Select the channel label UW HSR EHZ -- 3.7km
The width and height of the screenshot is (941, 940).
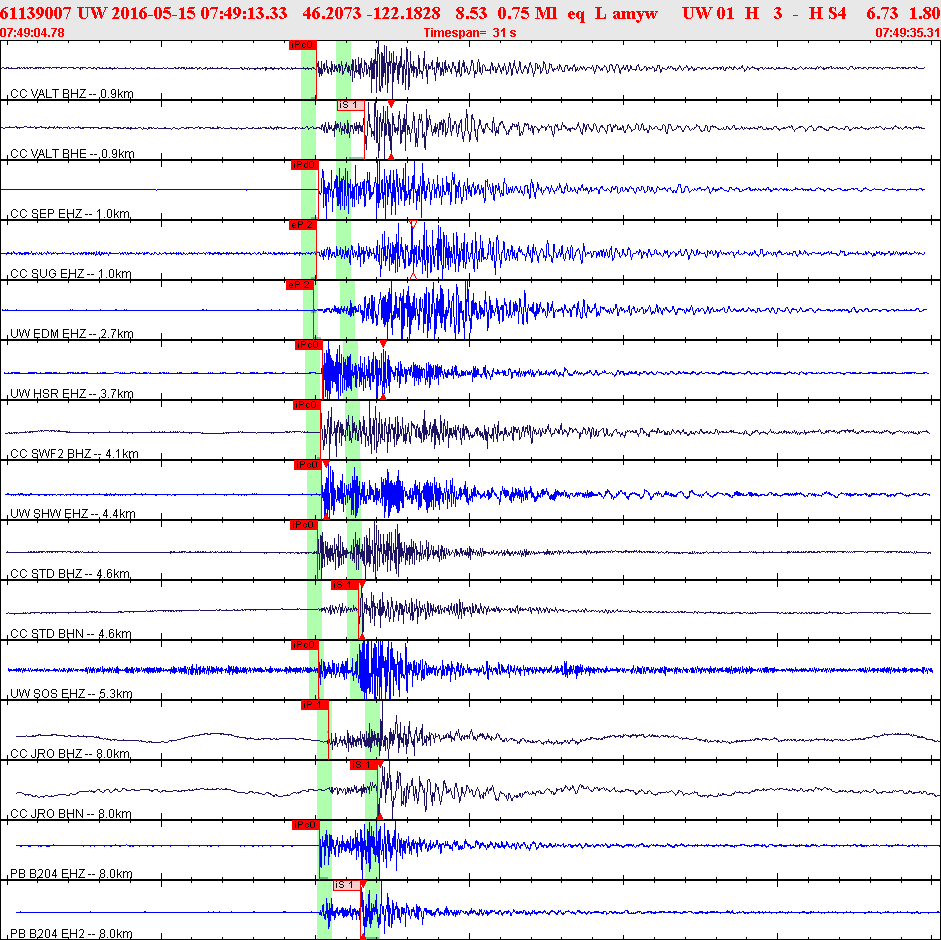72,394
